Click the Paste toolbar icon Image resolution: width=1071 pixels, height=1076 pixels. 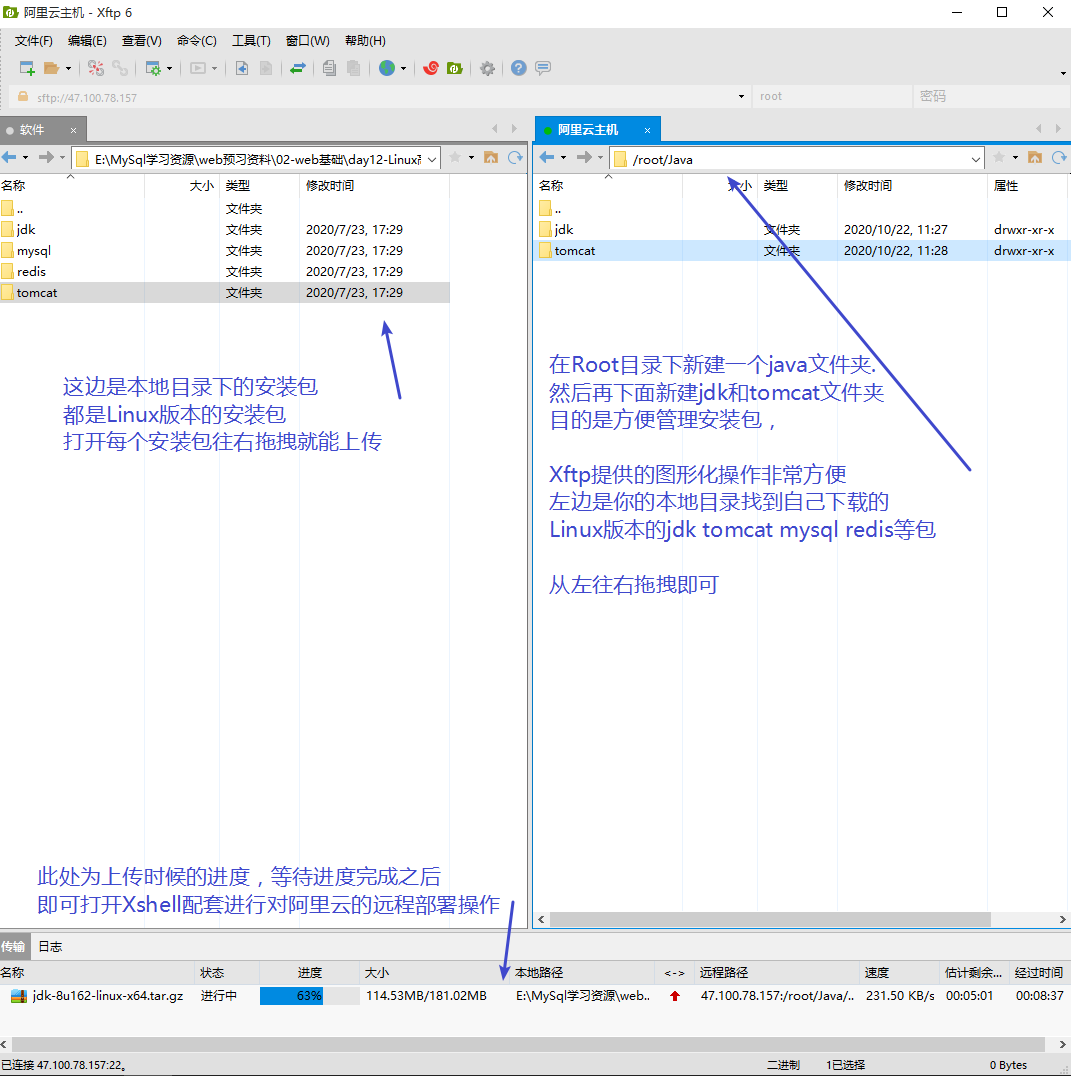pyautogui.click(x=353, y=68)
